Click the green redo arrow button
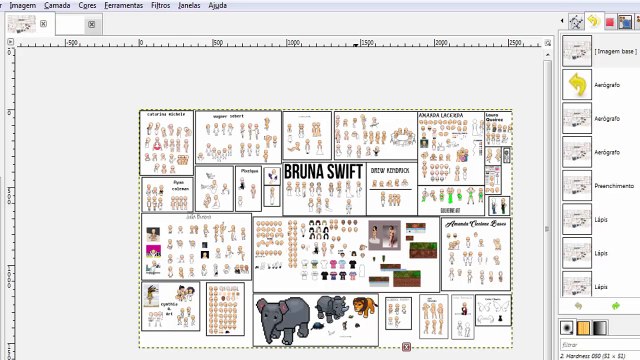640x360 pixels. pyautogui.click(x=616, y=306)
